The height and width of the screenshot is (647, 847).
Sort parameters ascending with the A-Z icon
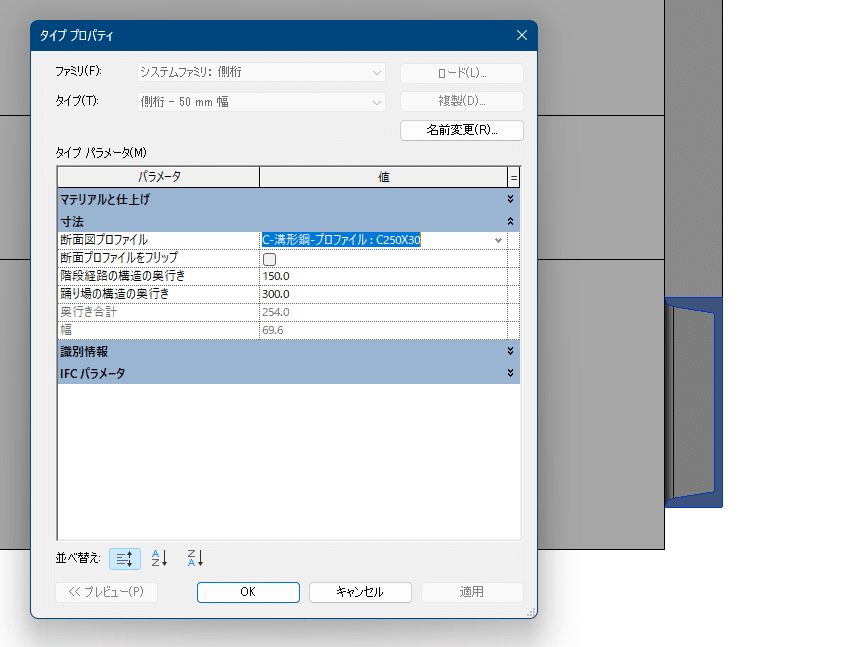(x=159, y=558)
